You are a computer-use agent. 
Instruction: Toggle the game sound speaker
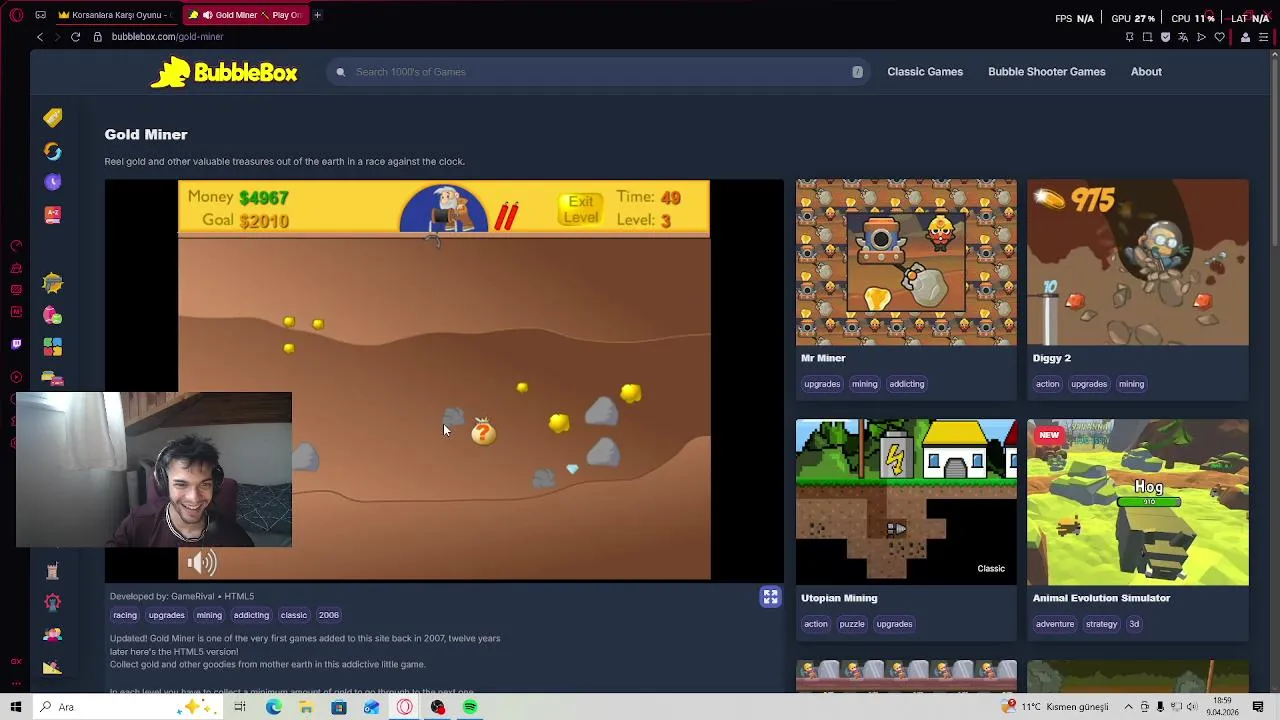tap(201, 563)
